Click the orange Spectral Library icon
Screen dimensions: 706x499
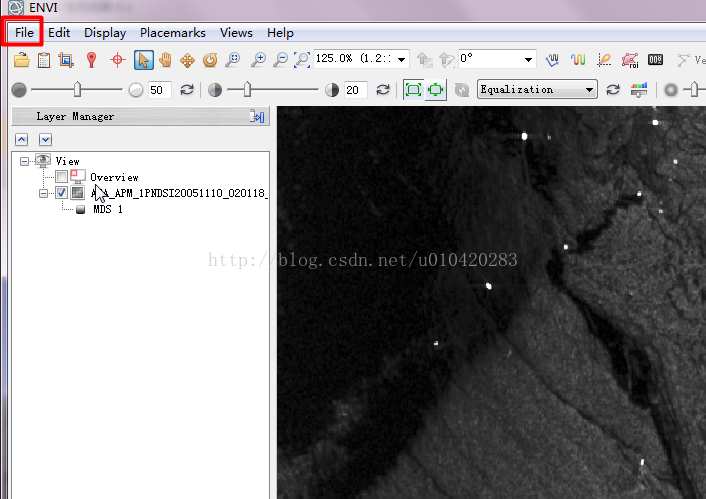[578, 59]
